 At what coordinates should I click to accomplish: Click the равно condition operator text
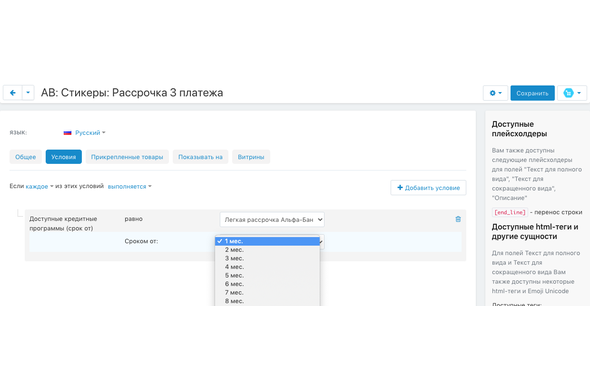(134, 219)
